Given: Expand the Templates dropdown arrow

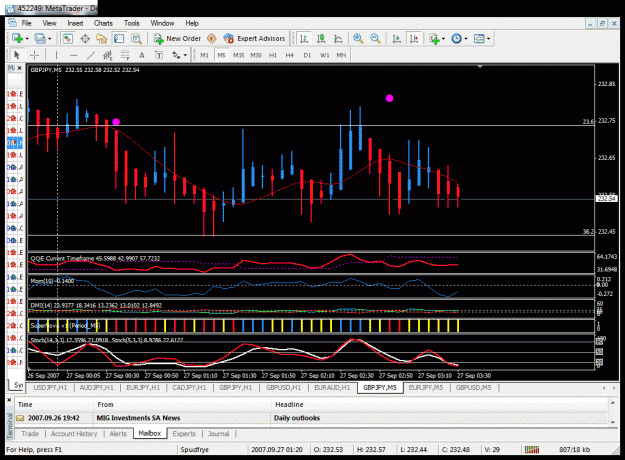Looking at the screenshot, I should [488, 39].
